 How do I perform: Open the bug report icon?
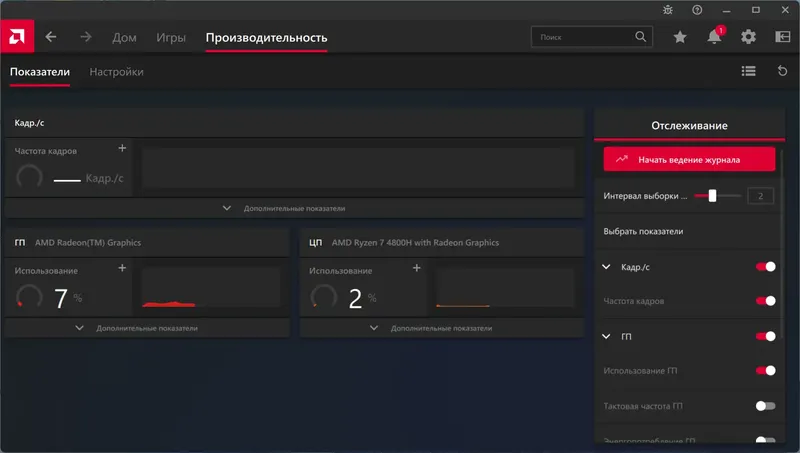(x=667, y=10)
